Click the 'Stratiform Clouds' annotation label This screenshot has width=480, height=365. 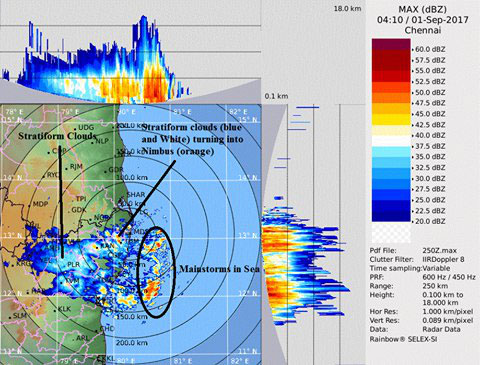point(57,136)
